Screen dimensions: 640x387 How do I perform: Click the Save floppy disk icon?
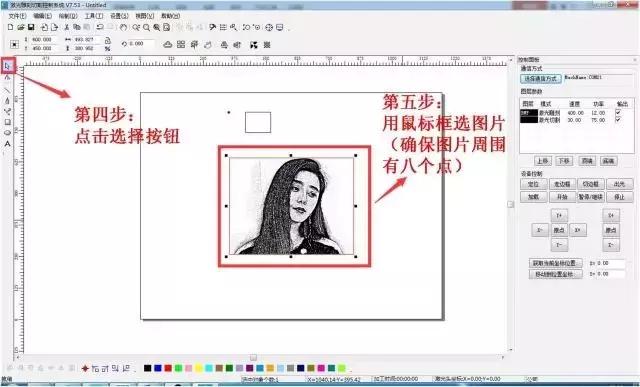click(31, 27)
